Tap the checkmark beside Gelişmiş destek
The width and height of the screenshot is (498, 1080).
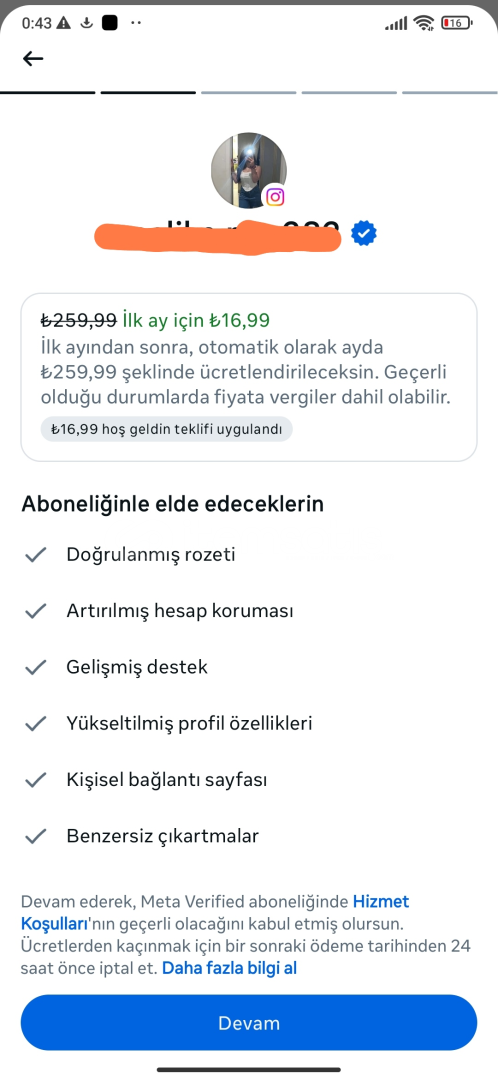tap(35, 667)
